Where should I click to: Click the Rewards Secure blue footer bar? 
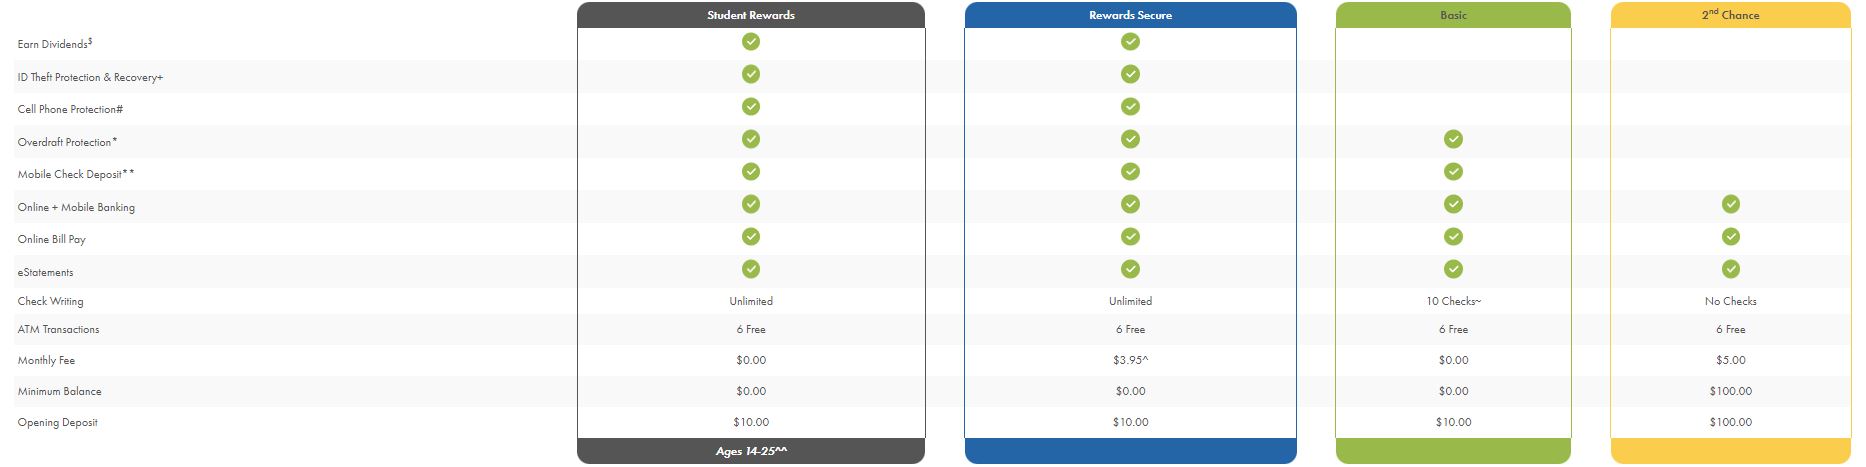[1130, 451]
